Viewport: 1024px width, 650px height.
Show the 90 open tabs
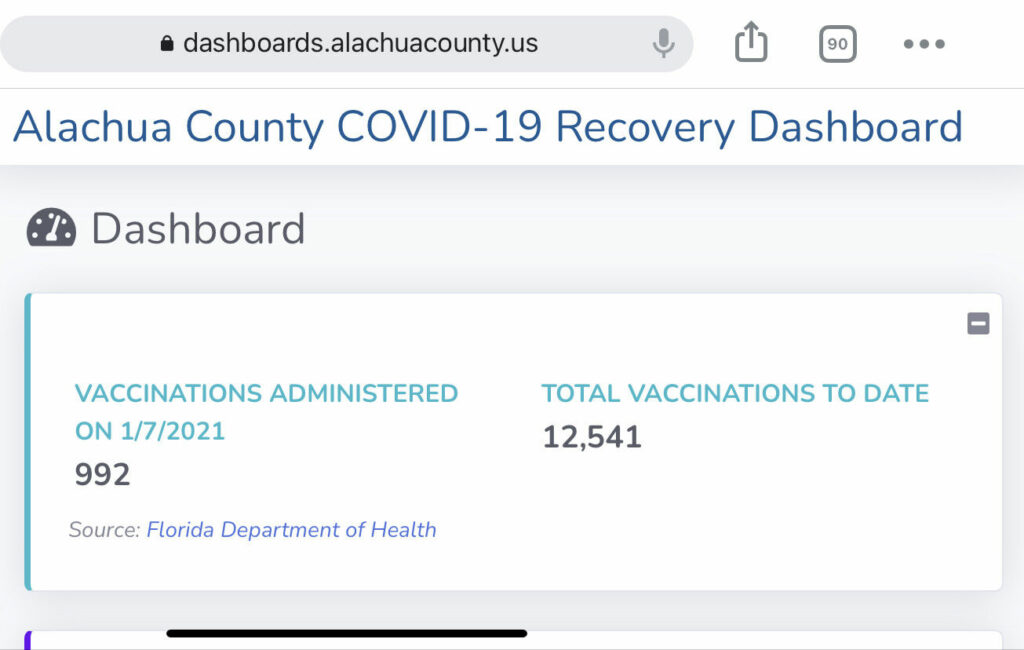click(x=837, y=44)
